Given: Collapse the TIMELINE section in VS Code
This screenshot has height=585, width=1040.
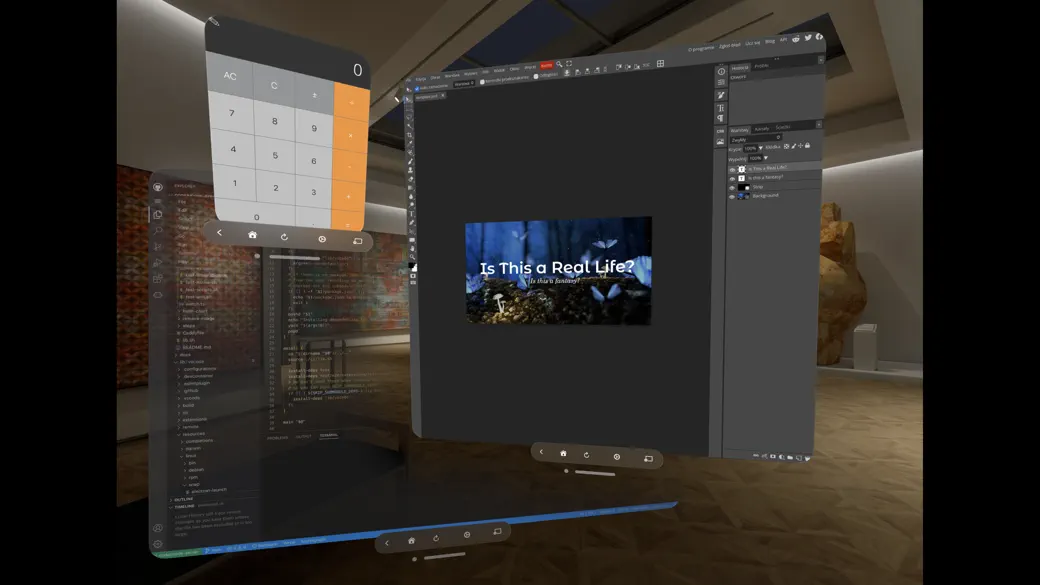Looking at the screenshot, I should click(183, 506).
